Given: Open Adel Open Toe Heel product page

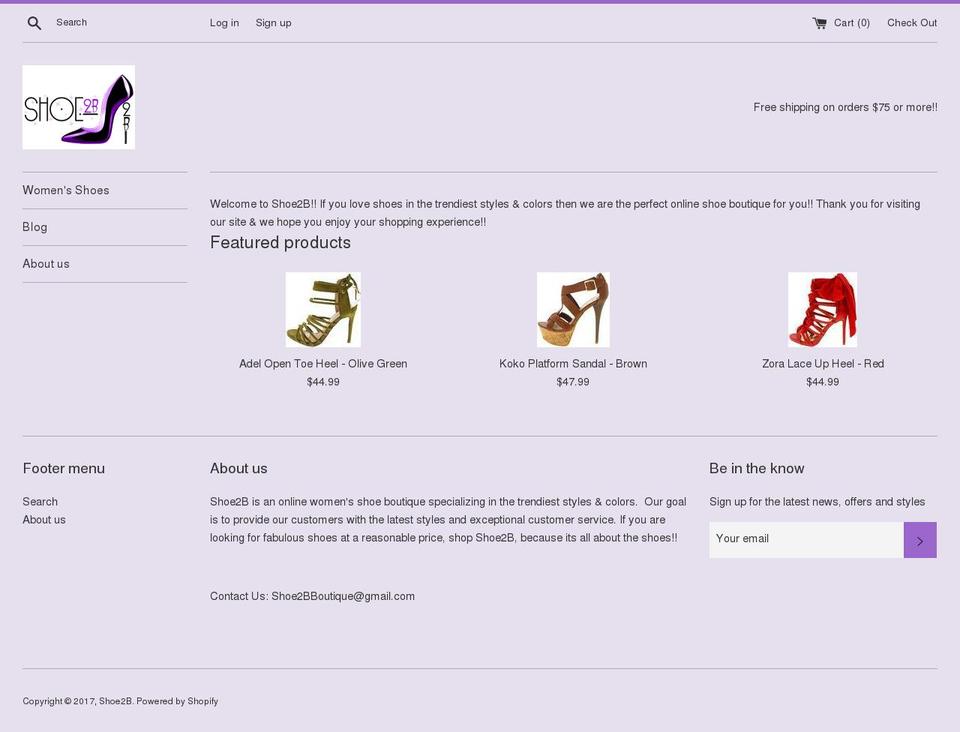Looking at the screenshot, I should pyautogui.click(x=322, y=363).
